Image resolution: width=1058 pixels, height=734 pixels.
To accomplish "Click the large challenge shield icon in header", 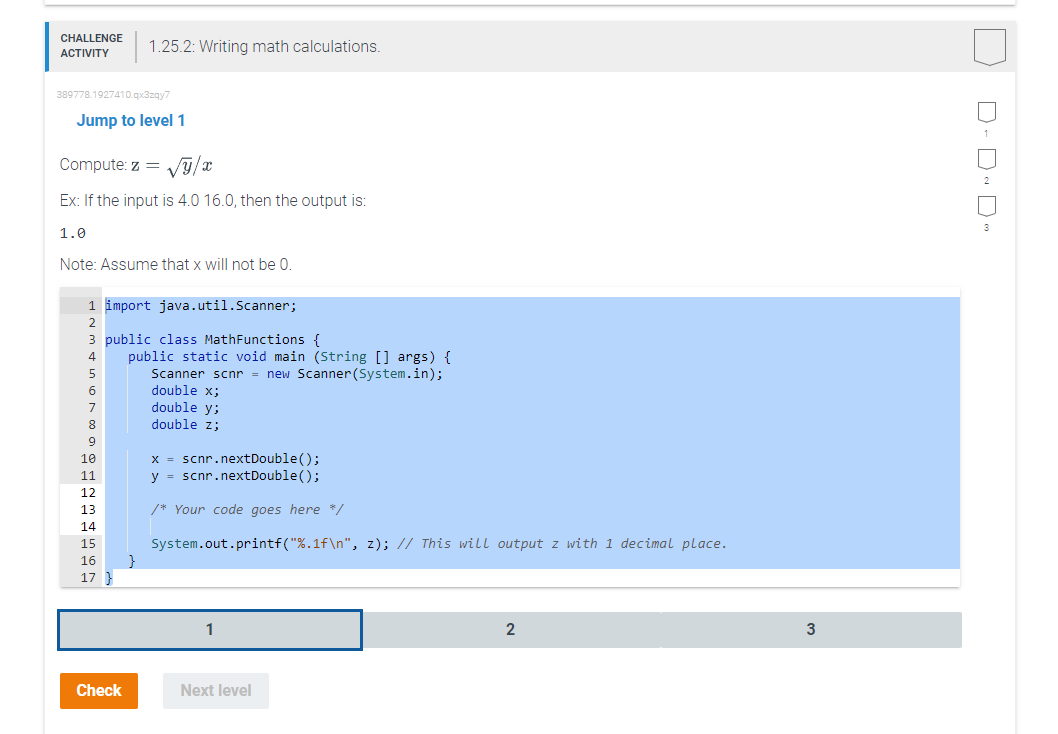I will [x=988, y=46].
